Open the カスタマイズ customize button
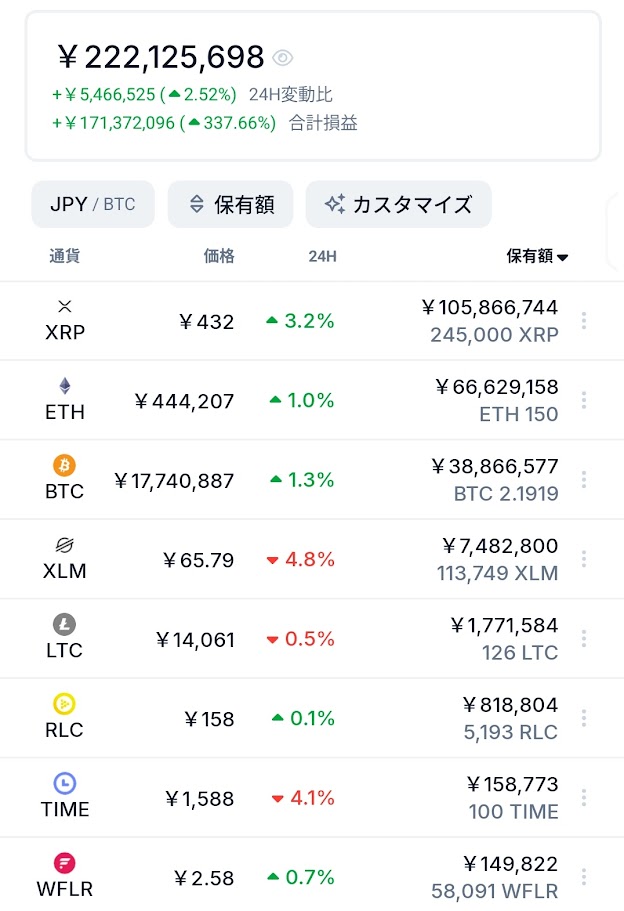Screen dimensions: 624x911 coord(399,204)
